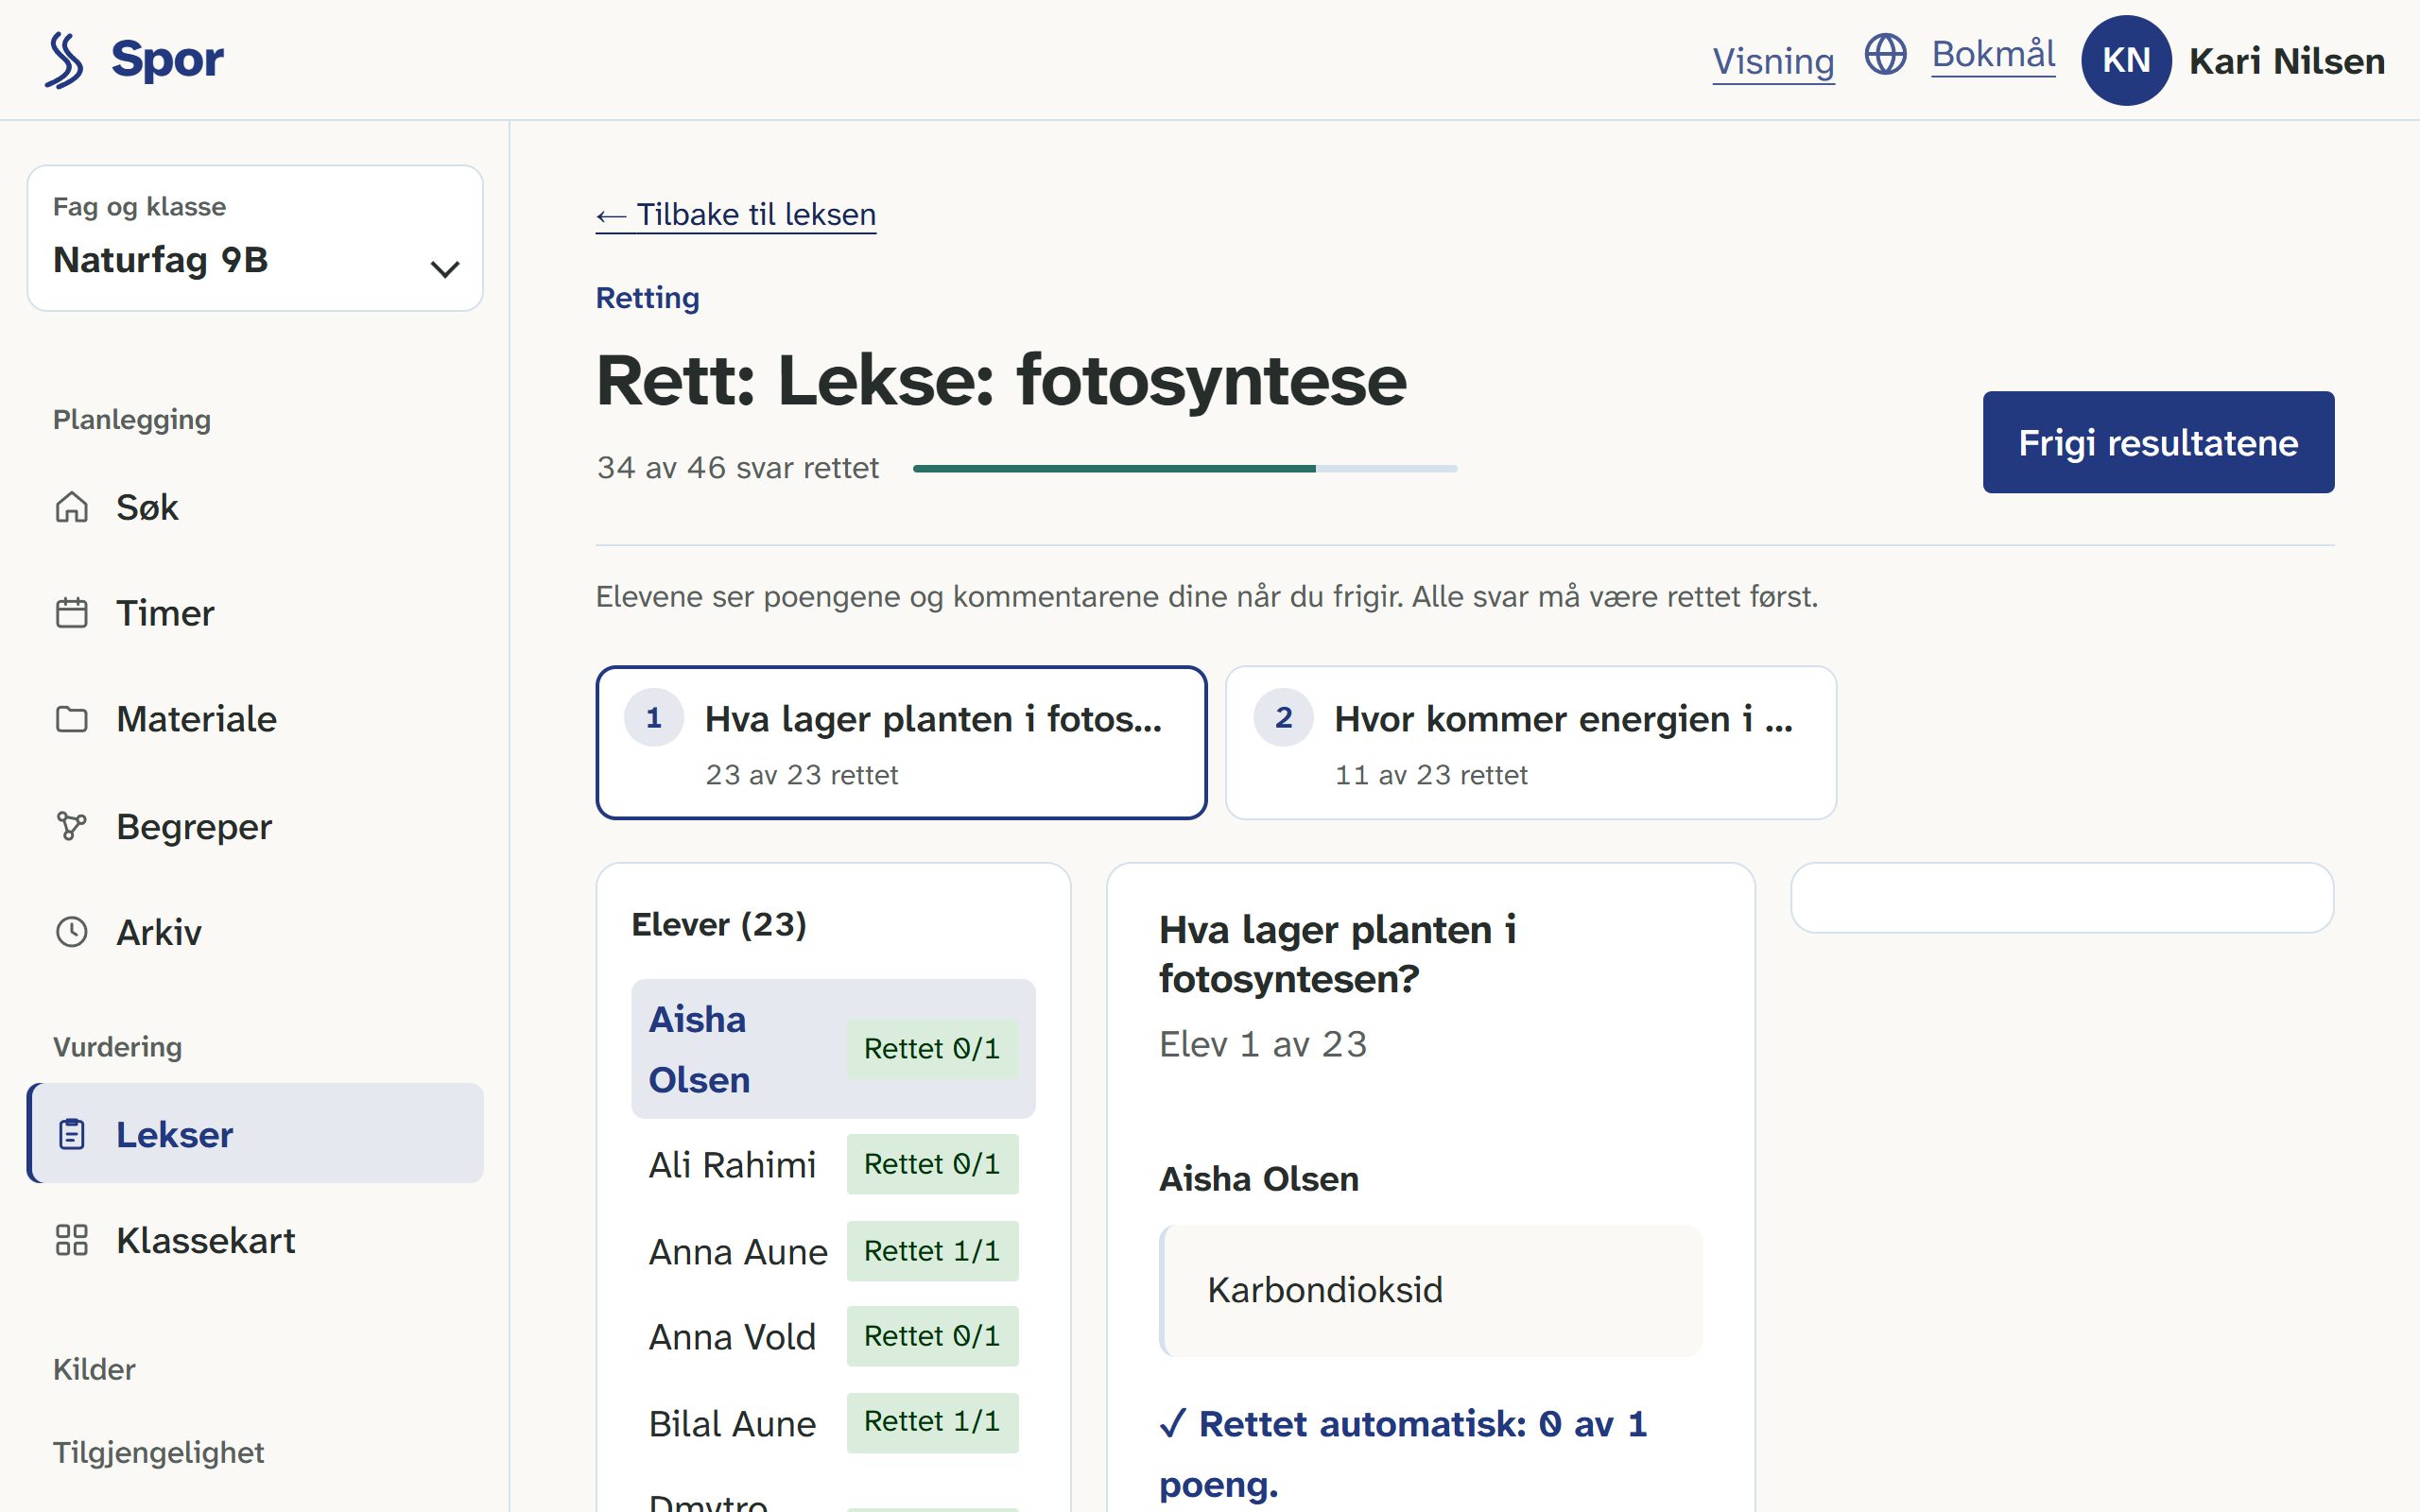The image size is (2420, 1512).
Task: Select Klassekart in the sidebar
Action: point(255,1240)
